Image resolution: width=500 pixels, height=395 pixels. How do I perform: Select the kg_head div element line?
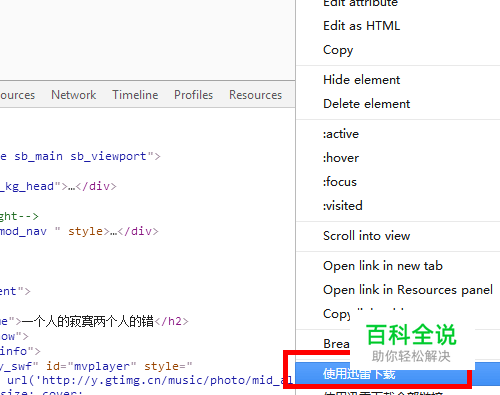[x=58, y=186]
